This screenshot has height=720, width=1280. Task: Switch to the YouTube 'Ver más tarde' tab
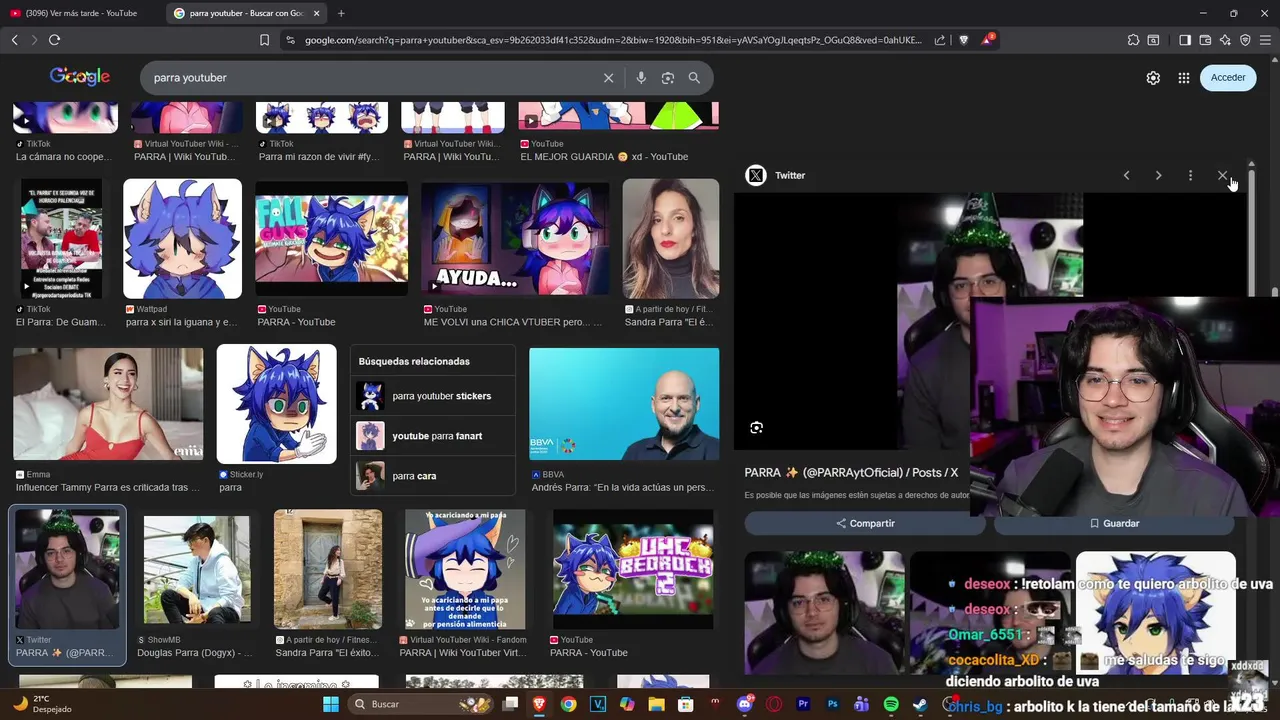[80, 13]
